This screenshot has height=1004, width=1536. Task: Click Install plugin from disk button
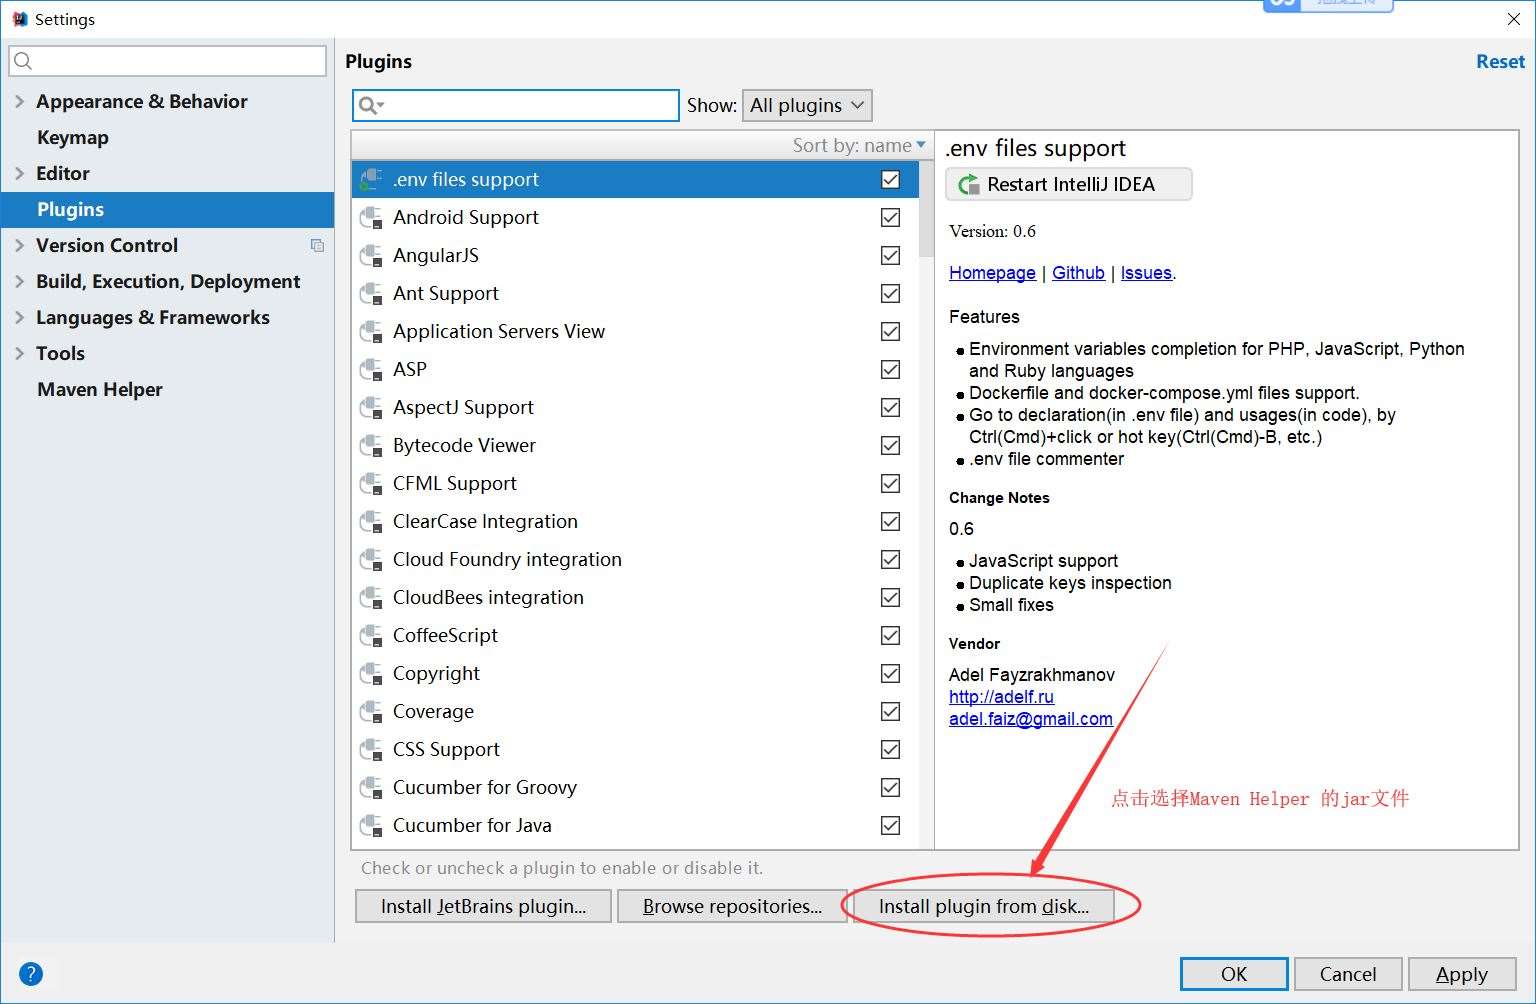coord(983,906)
